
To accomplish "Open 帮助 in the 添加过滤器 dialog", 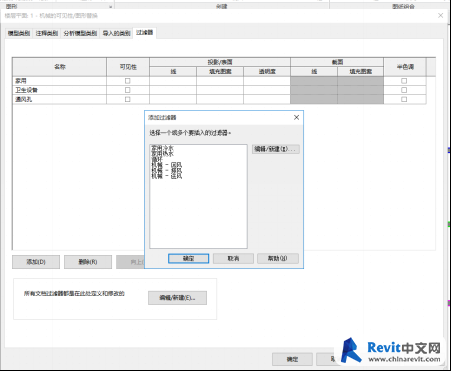I will [x=278, y=258].
